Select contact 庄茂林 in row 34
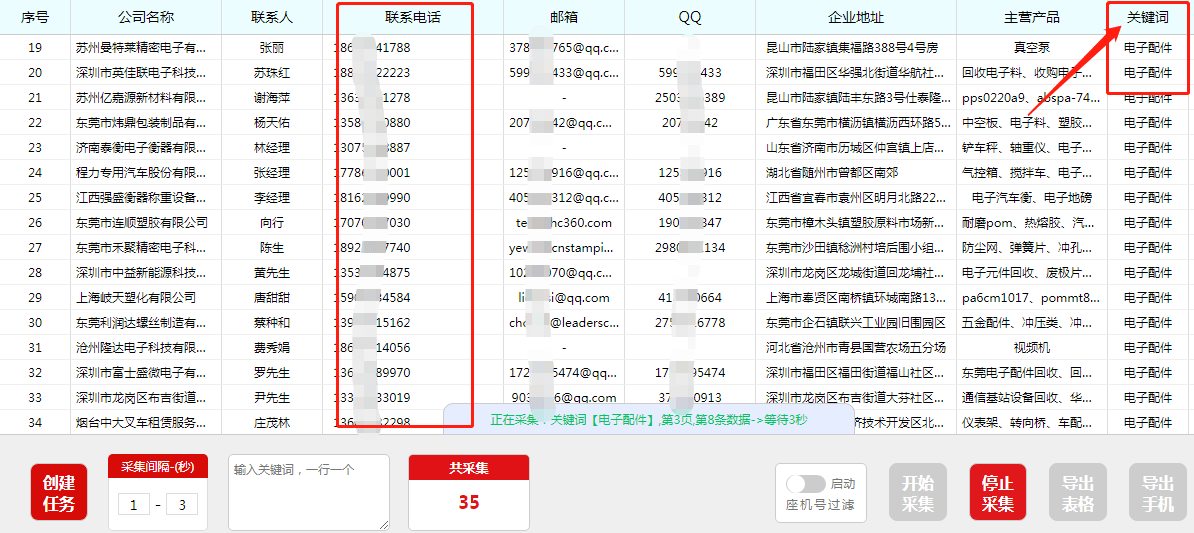This screenshot has height=533, width=1194. (x=272, y=423)
